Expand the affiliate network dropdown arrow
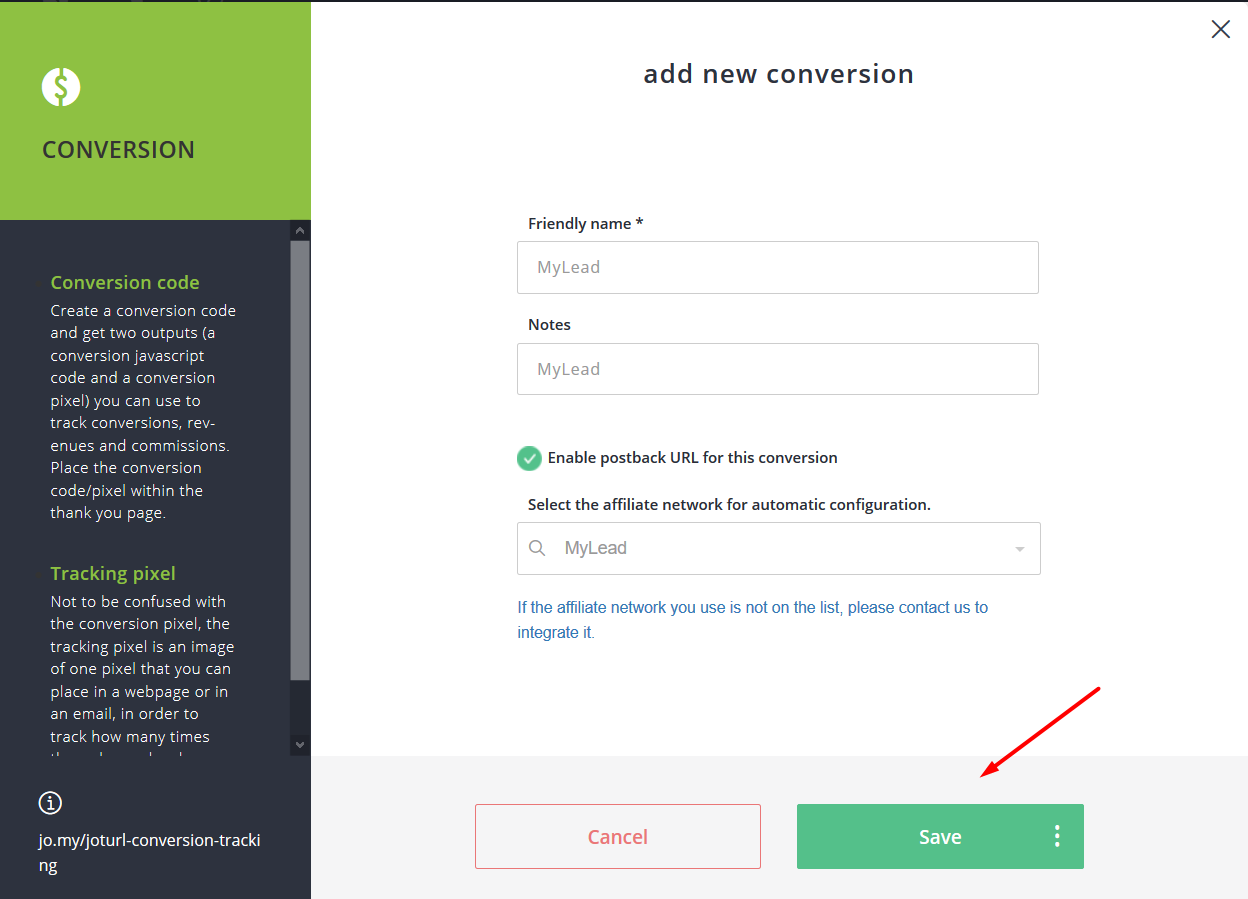 tap(1019, 549)
